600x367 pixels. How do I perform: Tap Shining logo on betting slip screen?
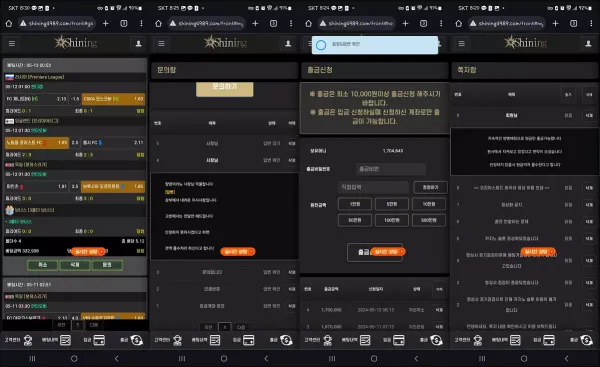pos(75,42)
